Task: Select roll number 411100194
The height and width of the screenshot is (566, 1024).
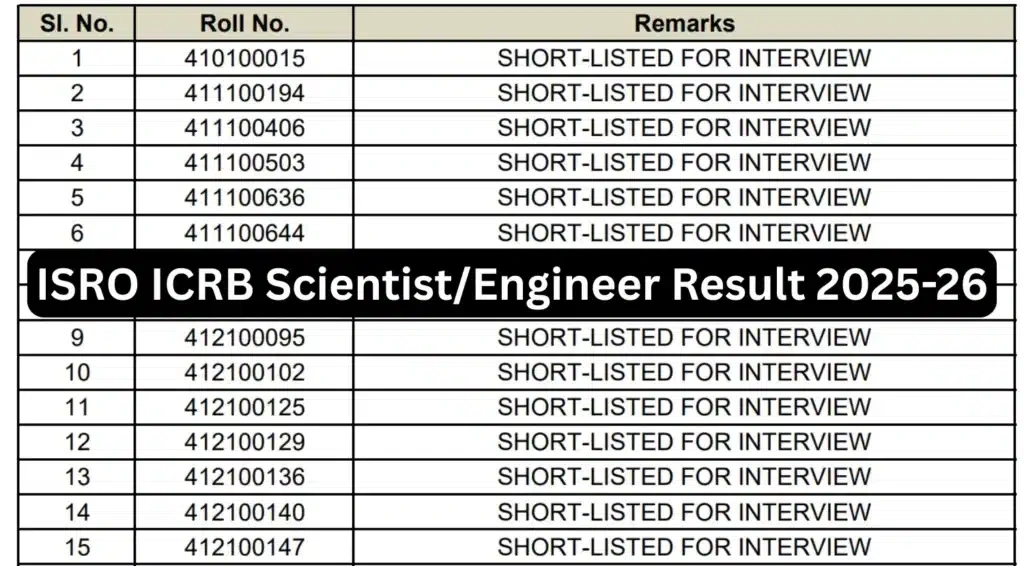Action: [x=244, y=93]
